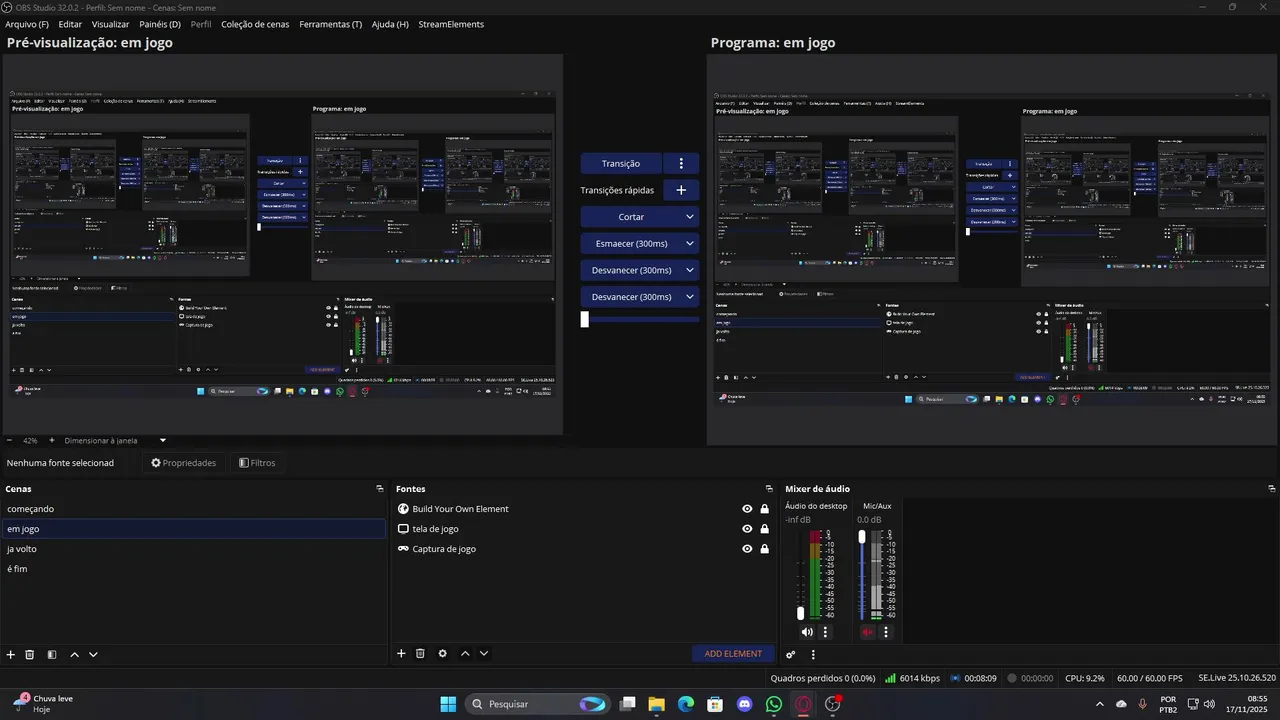The width and height of the screenshot is (1280, 720).
Task: Open the Visualizar menu
Action: pos(110,24)
